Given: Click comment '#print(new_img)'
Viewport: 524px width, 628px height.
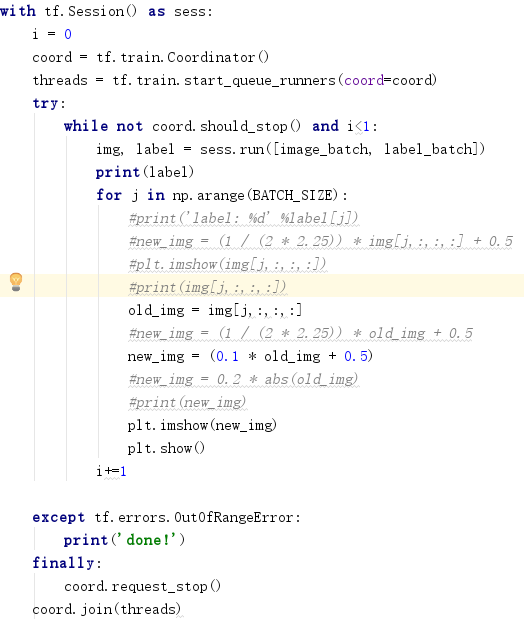Looking at the screenshot, I should (187, 402).
